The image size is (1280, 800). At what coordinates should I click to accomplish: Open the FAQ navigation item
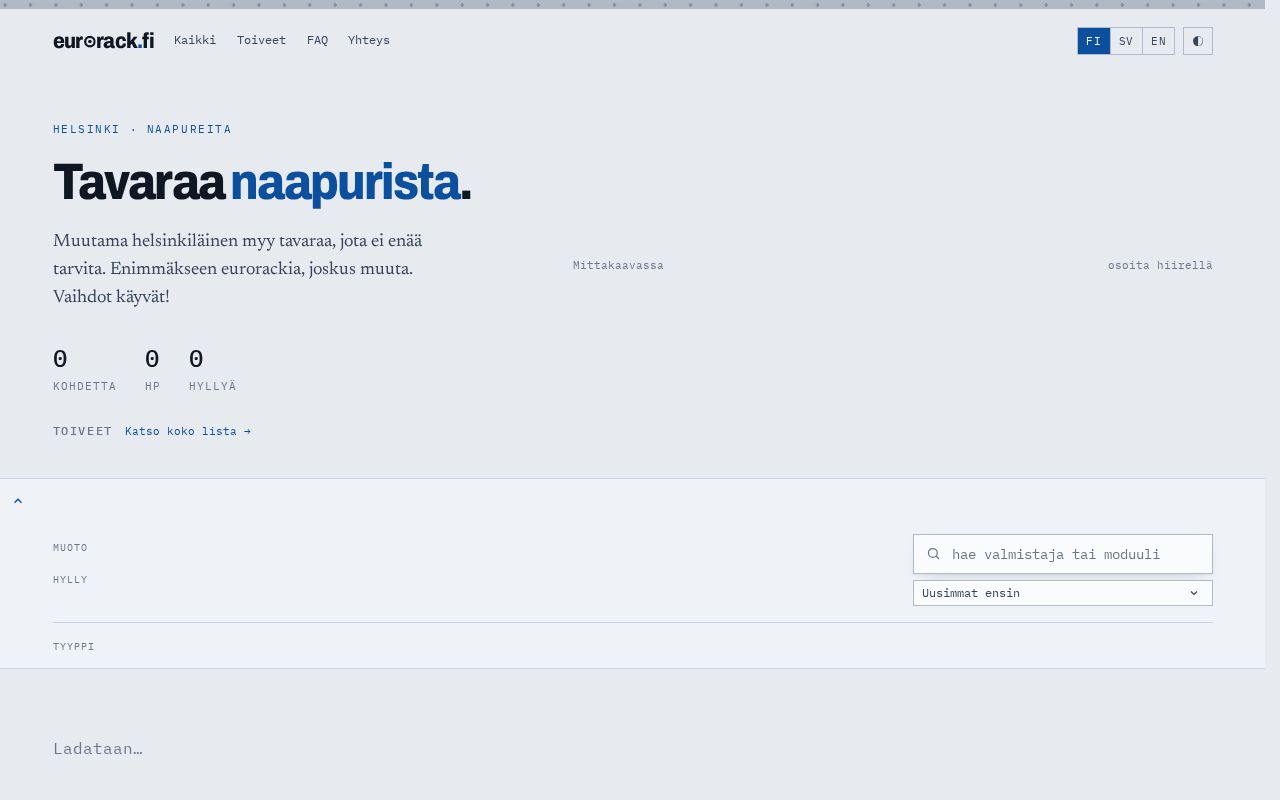click(317, 41)
